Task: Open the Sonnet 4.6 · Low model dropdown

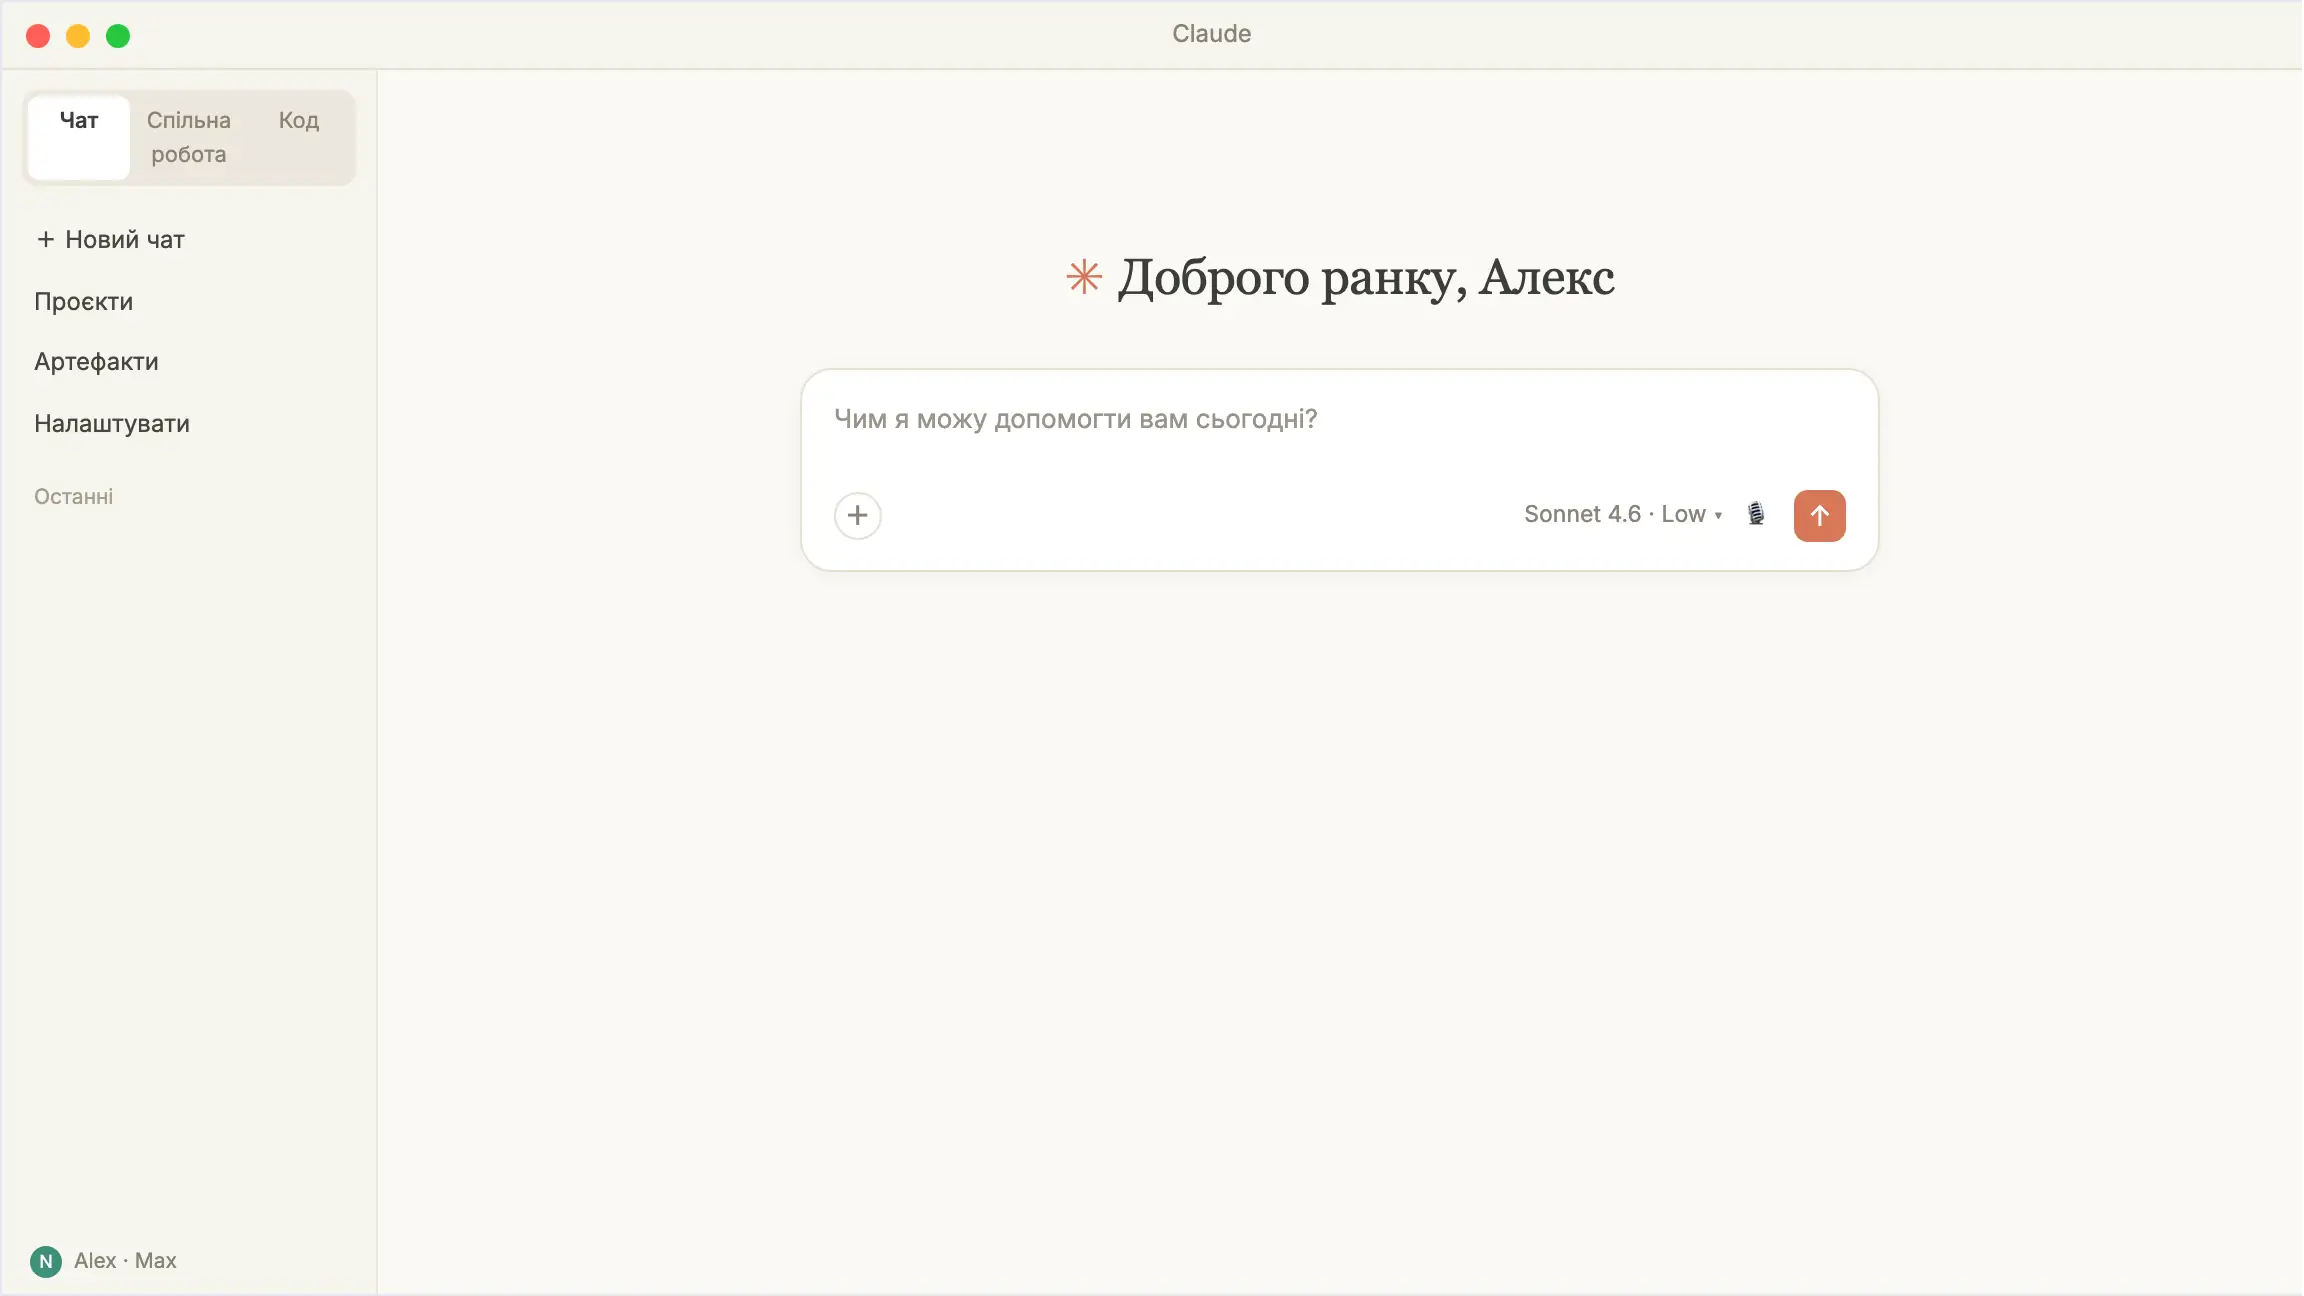Action: tap(1622, 514)
